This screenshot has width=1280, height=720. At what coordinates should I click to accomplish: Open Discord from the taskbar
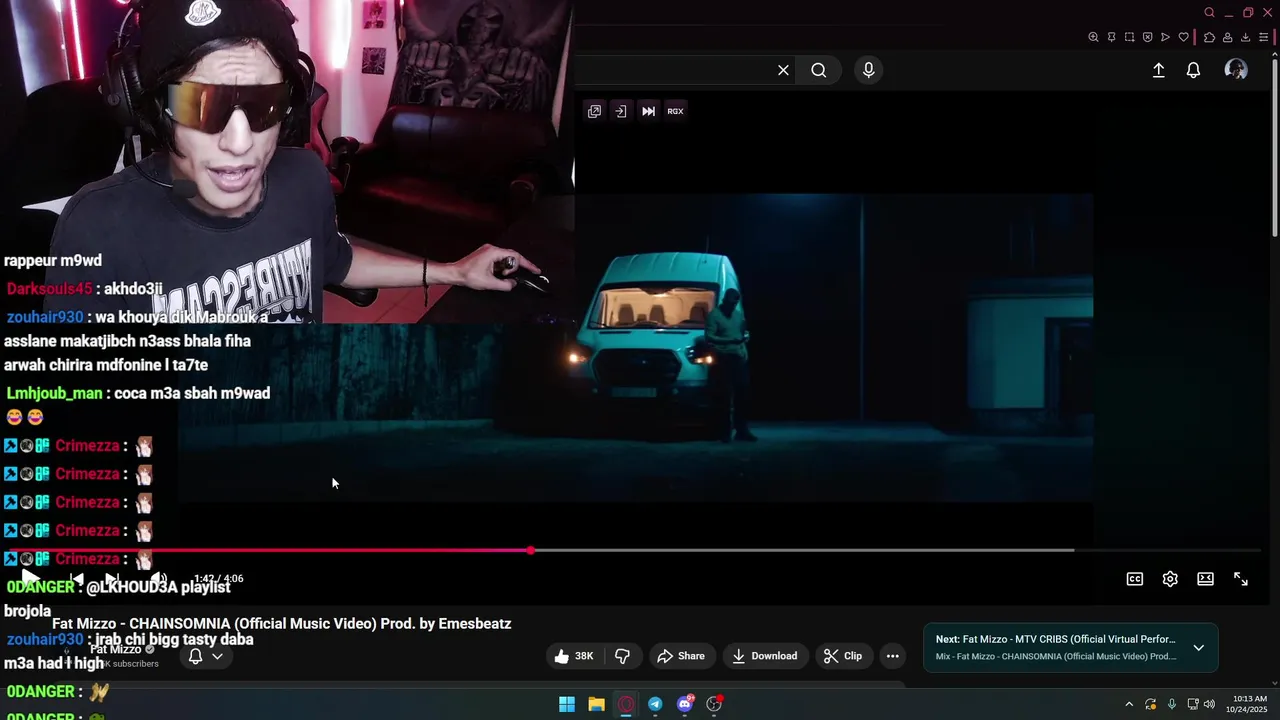[685, 704]
